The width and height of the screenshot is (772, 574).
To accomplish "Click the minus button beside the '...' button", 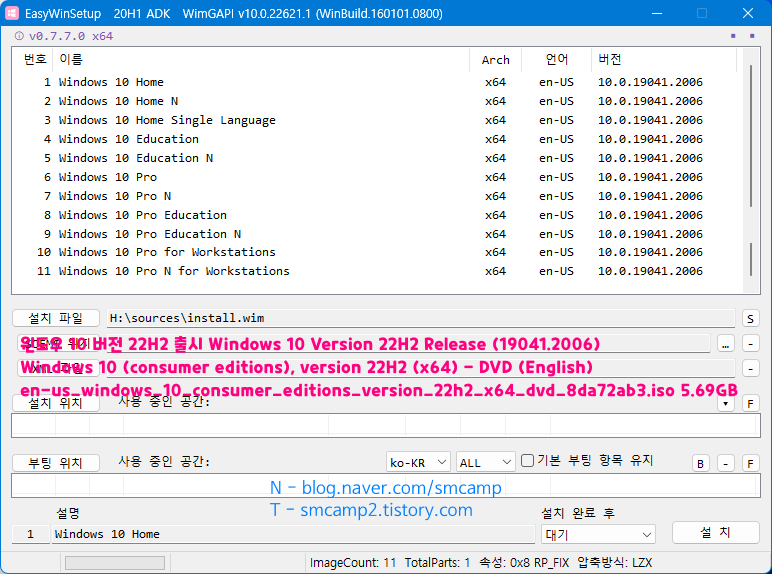I will tap(750, 344).
